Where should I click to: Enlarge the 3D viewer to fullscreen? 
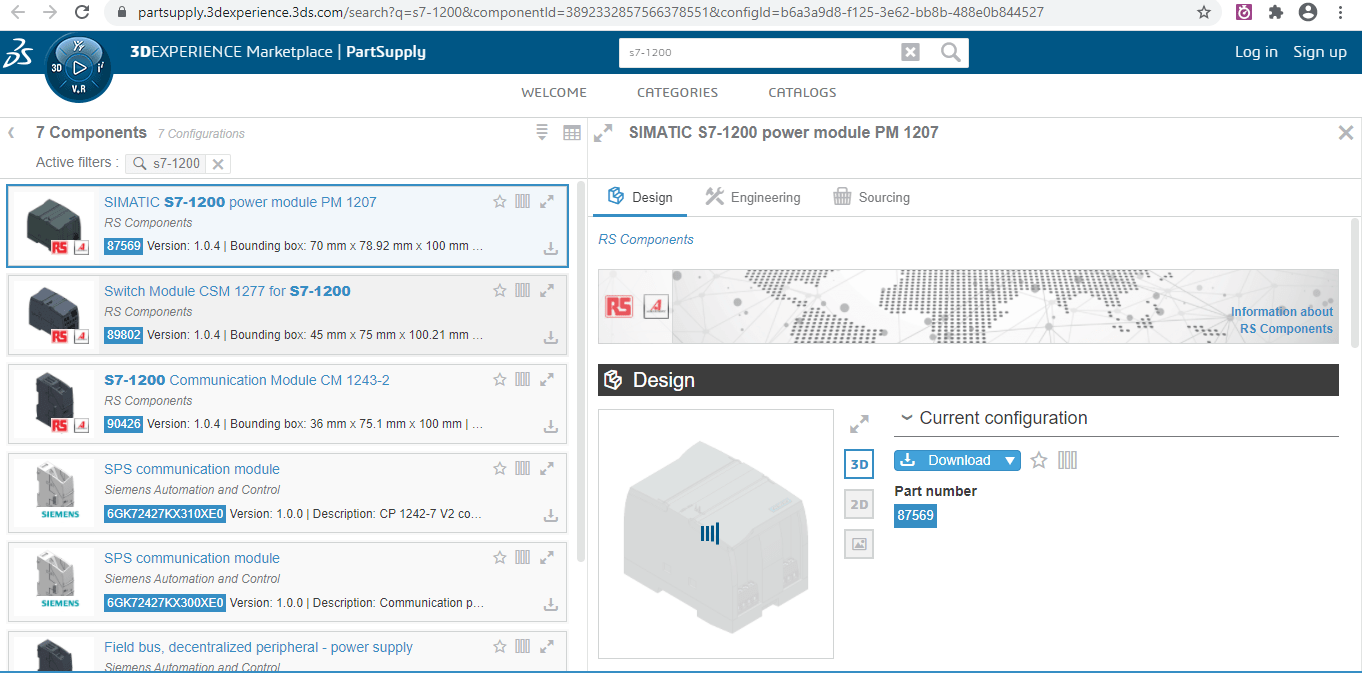point(859,424)
